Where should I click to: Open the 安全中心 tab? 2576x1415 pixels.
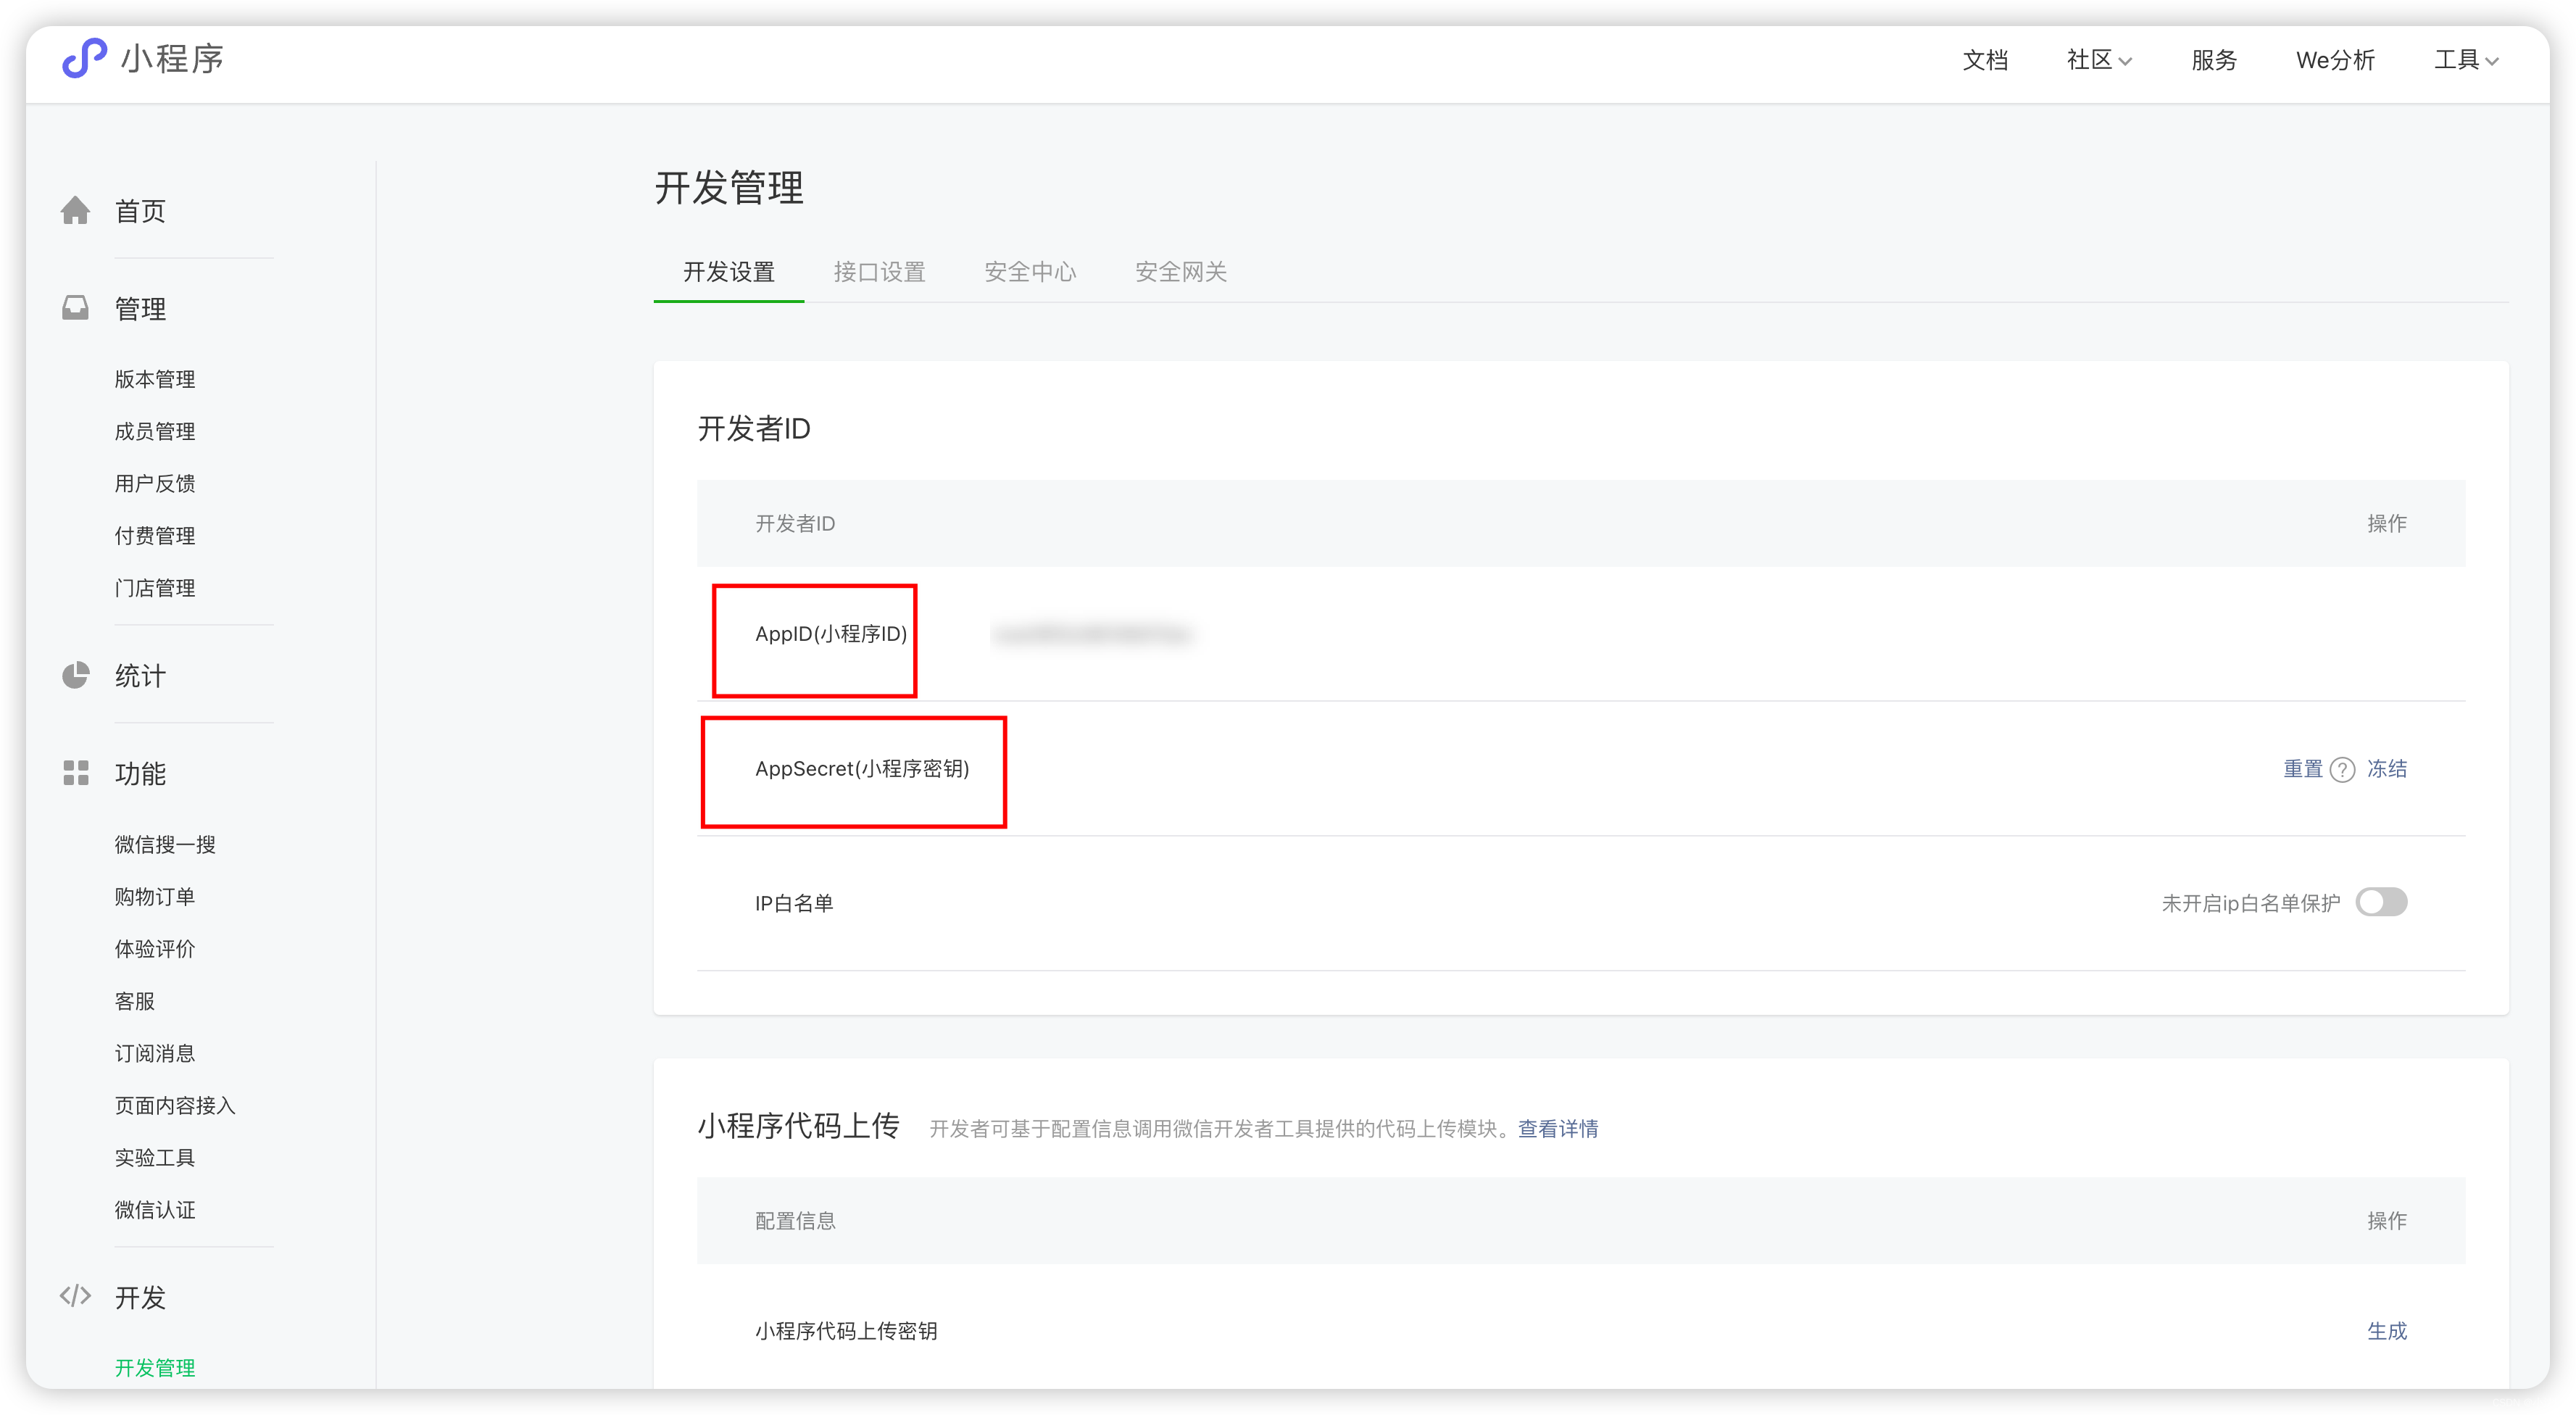pyautogui.click(x=1030, y=272)
